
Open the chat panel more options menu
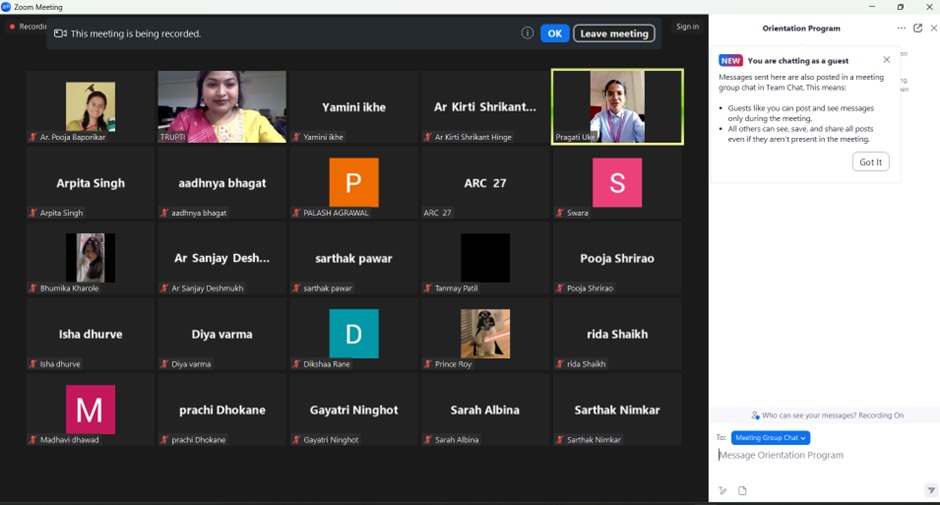pyautogui.click(x=901, y=28)
